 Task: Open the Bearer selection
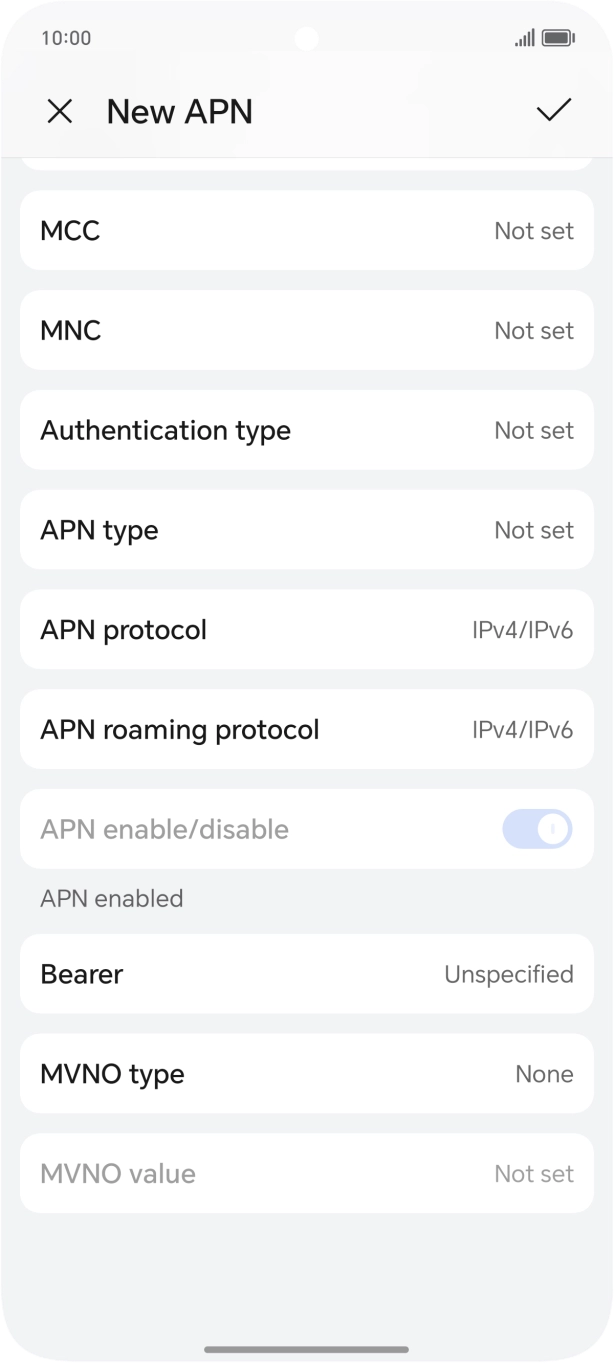pos(307,974)
